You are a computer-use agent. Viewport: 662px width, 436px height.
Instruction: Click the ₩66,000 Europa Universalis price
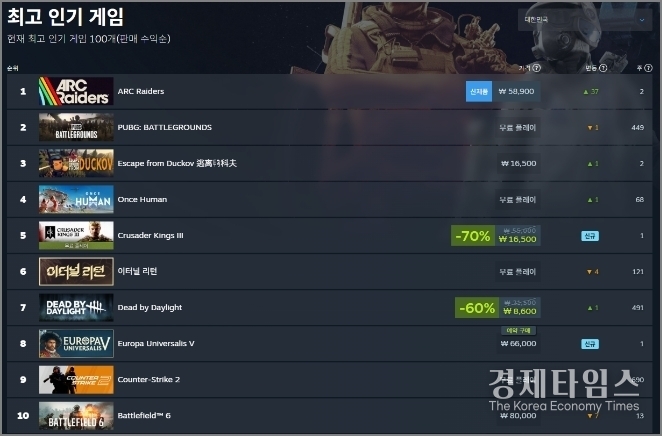518,344
